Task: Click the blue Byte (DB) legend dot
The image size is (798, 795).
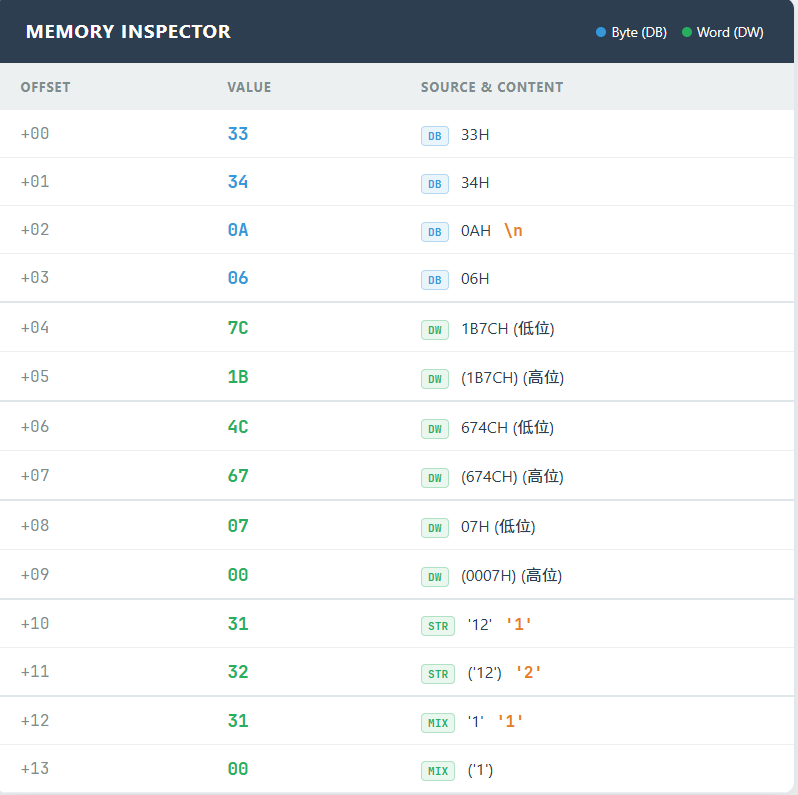Action: [x=601, y=32]
